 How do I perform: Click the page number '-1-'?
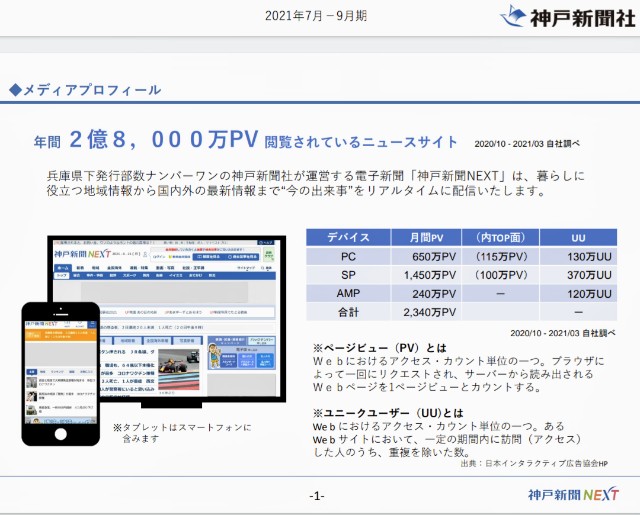tap(317, 496)
